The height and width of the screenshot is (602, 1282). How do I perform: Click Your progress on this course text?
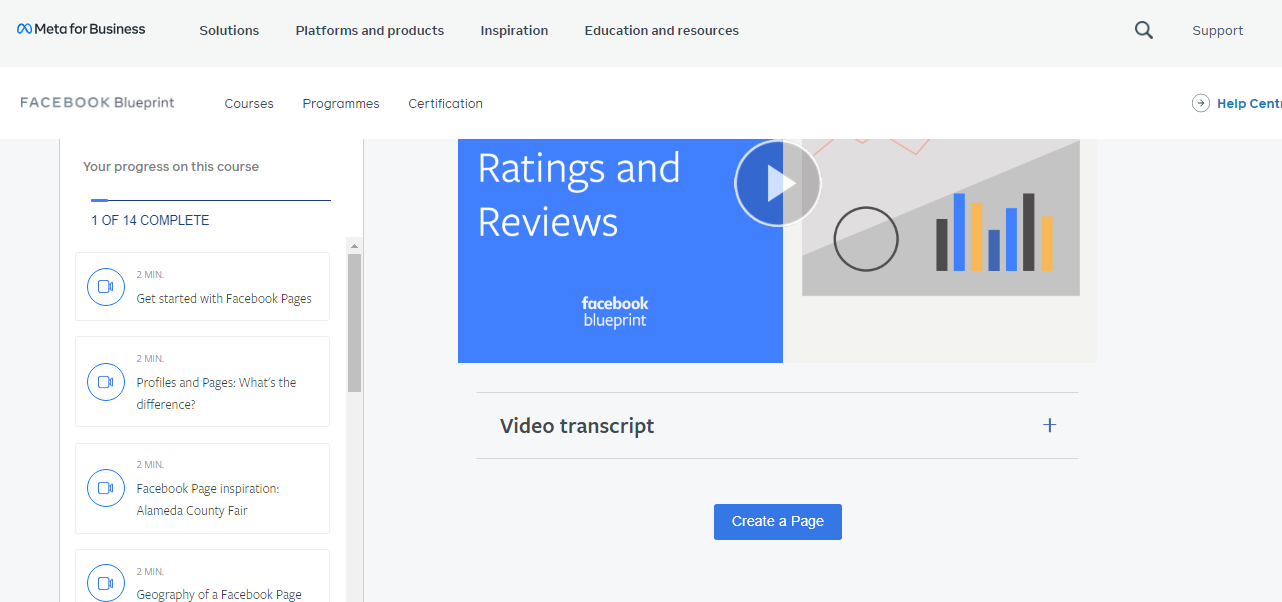[x=171, y=167]
